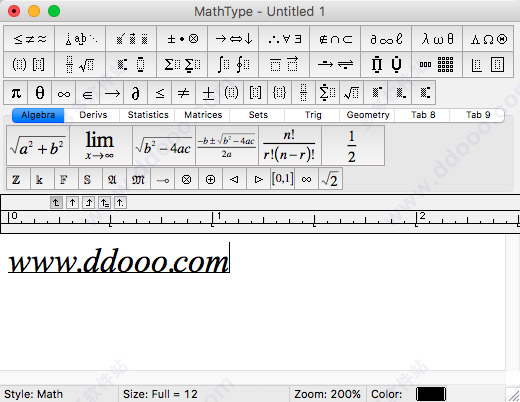Select the center tab stop
The height and width of the screenshot is (402, 520).
[x=72, y=202]
